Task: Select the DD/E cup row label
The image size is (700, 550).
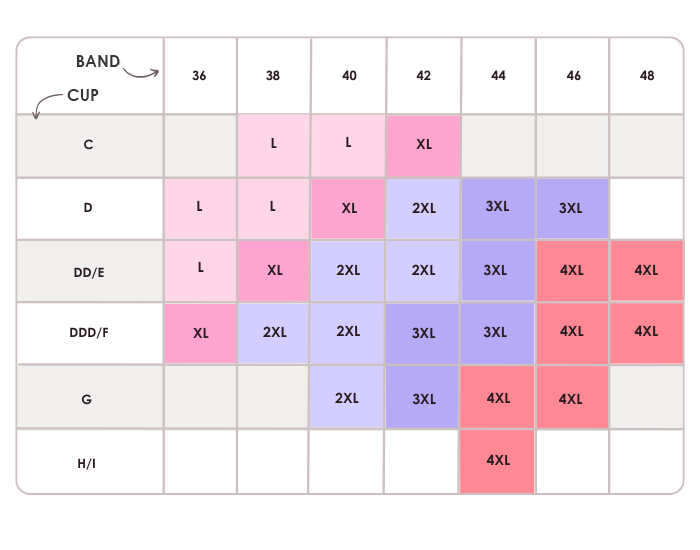Action: click(89, 270)
